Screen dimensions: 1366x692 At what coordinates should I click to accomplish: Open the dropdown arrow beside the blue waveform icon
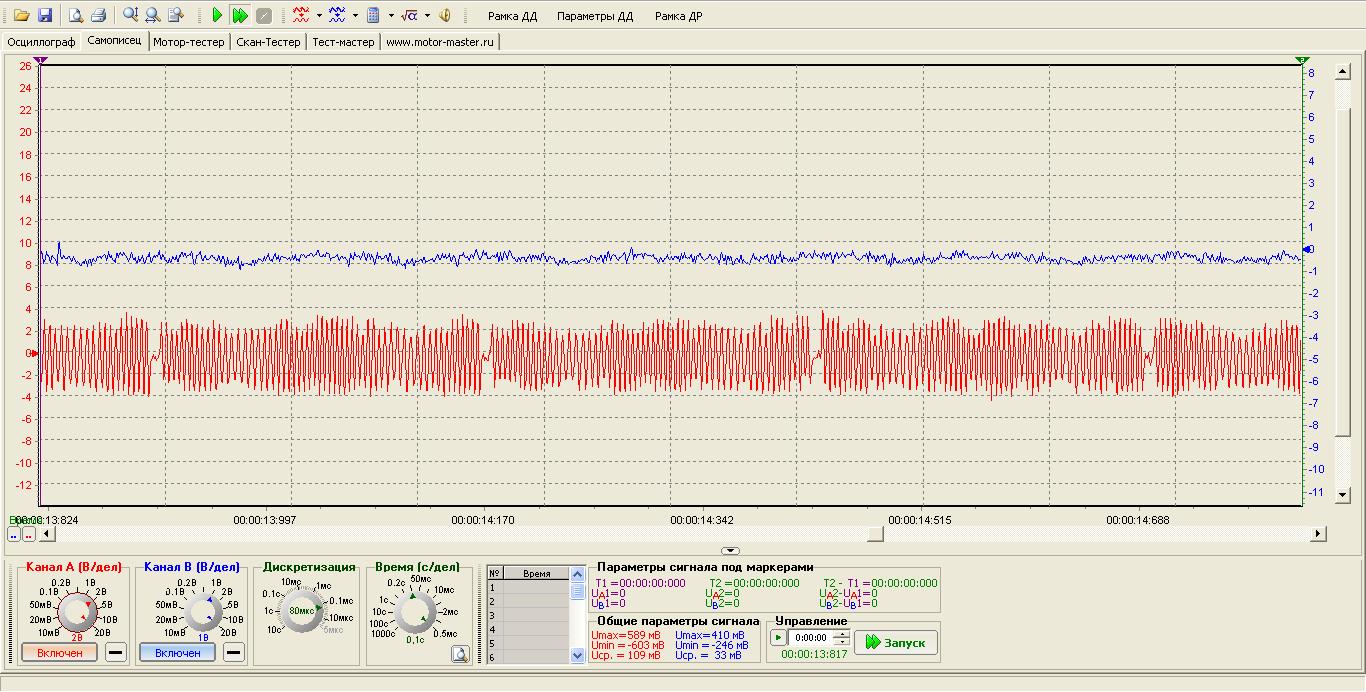355,16
